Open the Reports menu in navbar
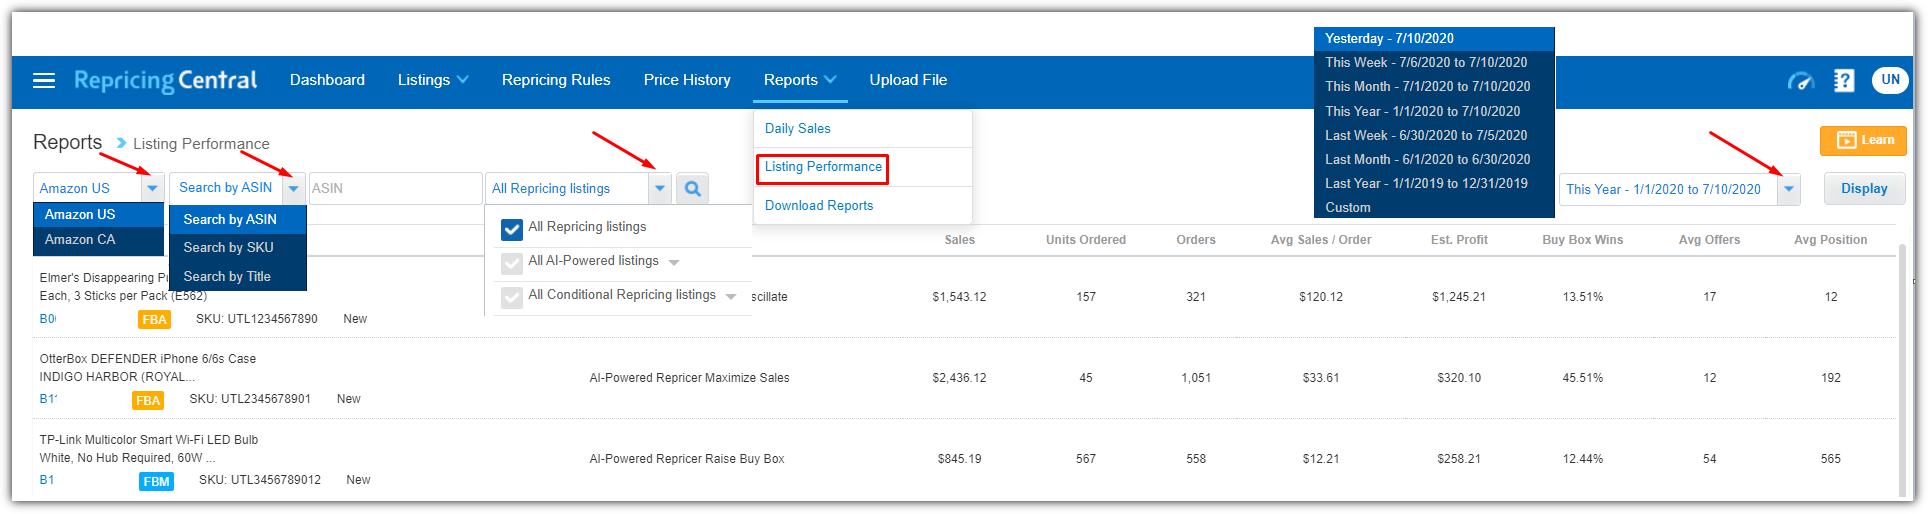Viewport: 1928px width, 514px height. tap(800, 80)
